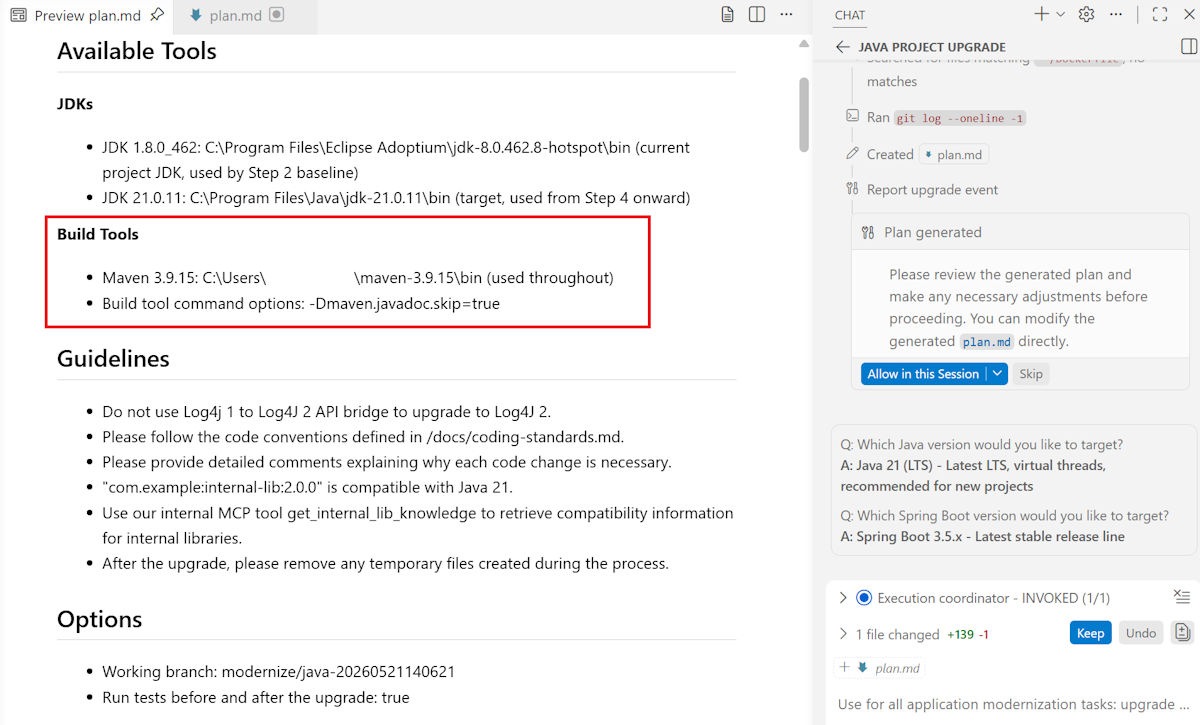
Task: Click the Guidelines heading
Action: tap(113, 358)
